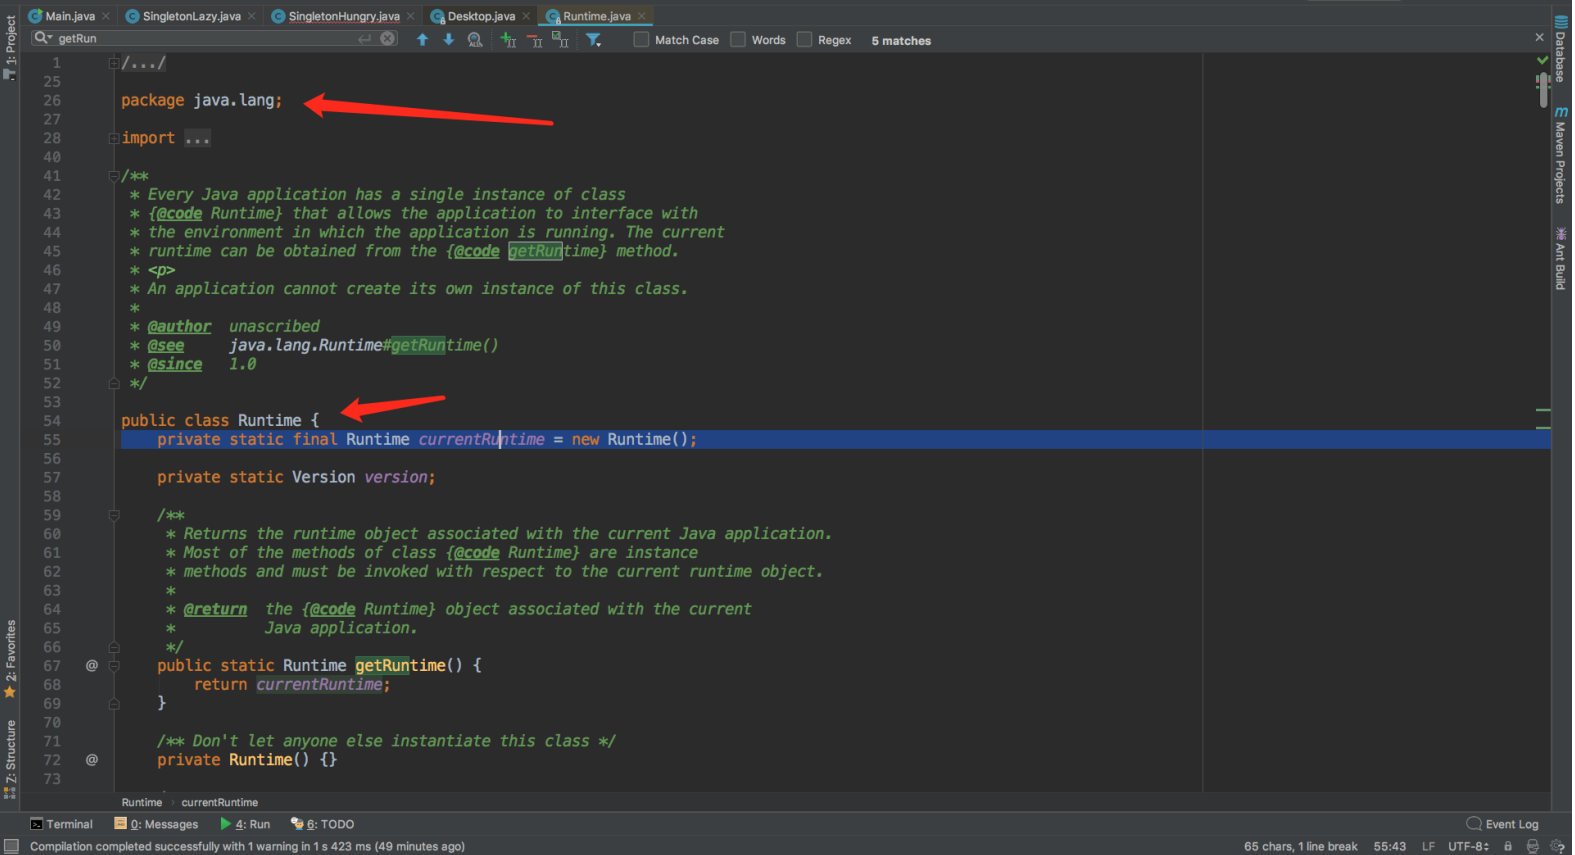Open the Terminal tool window
This screenshot has height=855, width=1575.
[x=61, y=824]
